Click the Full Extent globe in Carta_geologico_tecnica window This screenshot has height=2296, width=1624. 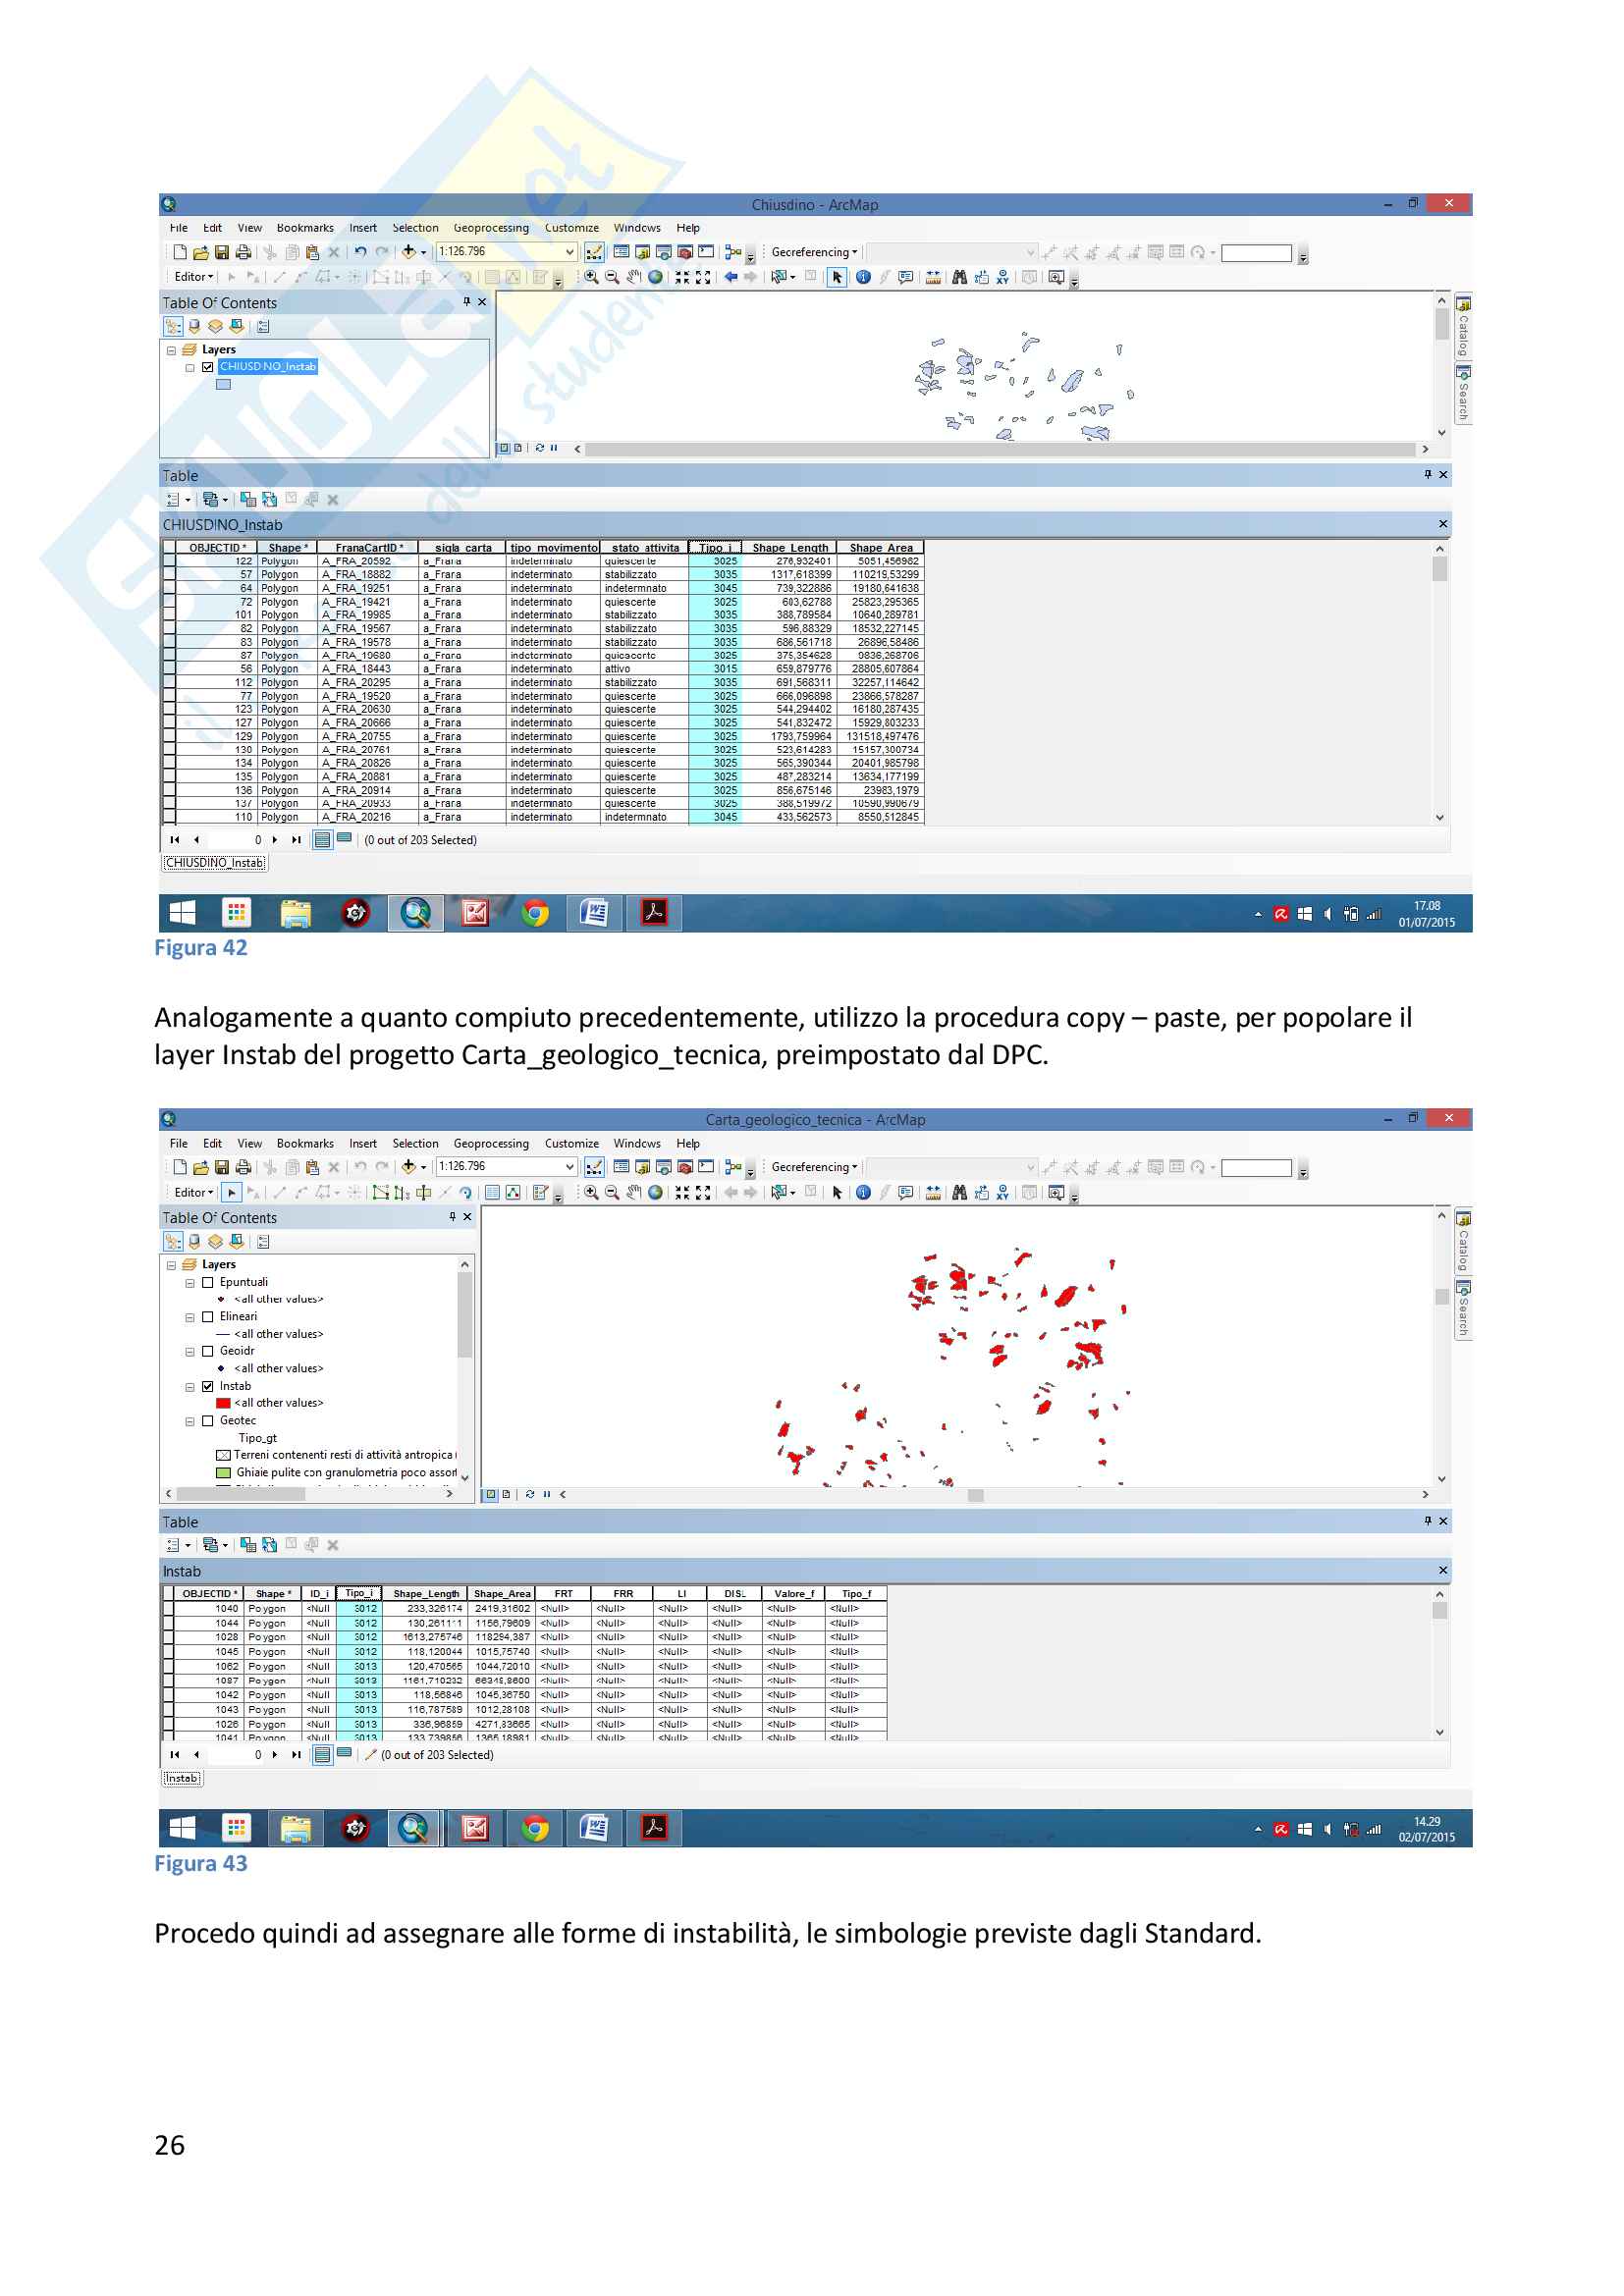(655, 1193)
